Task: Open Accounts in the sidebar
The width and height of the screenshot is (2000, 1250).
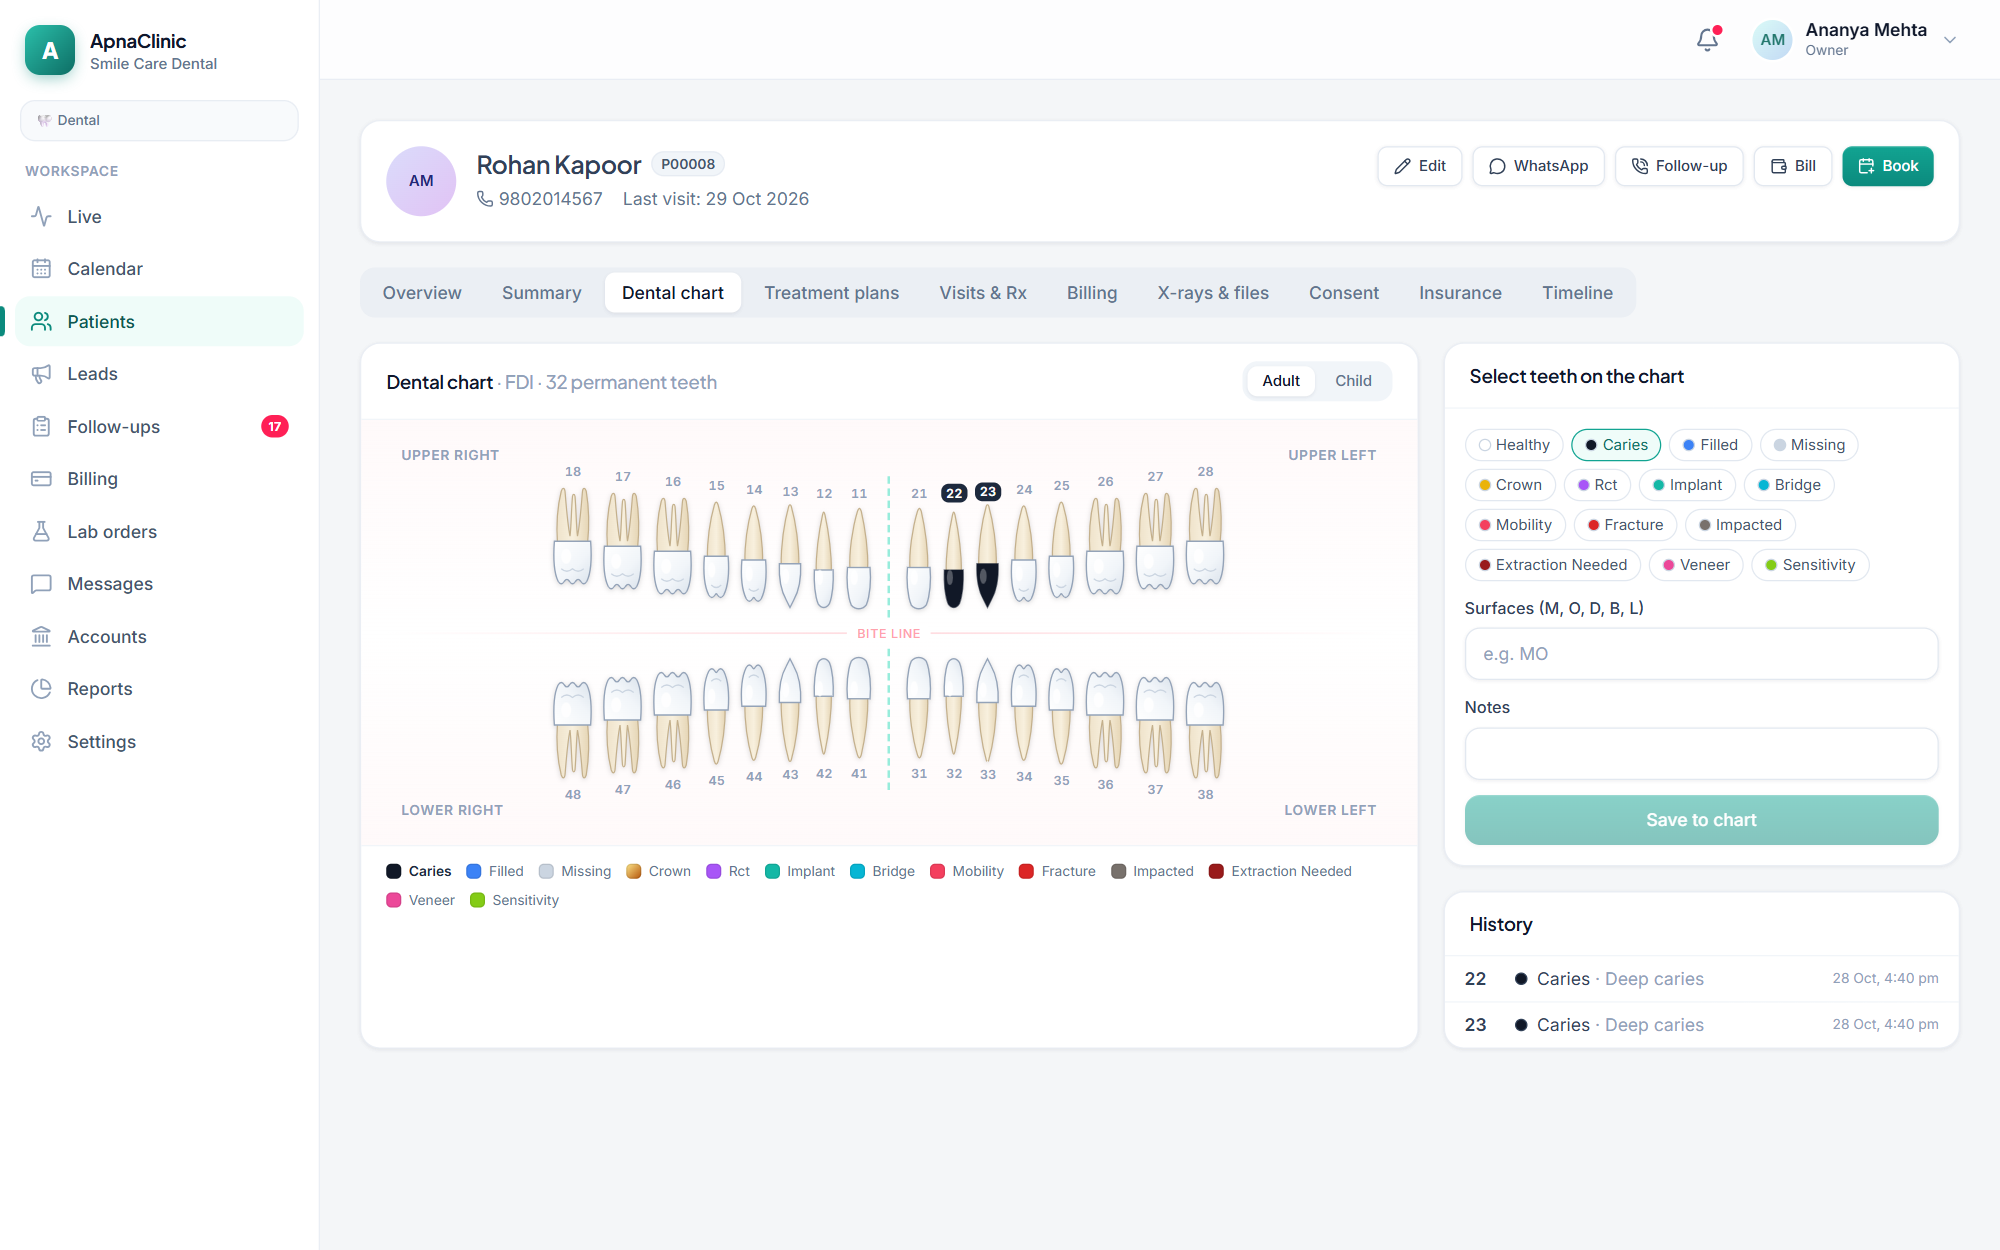Action: point(159,637)
